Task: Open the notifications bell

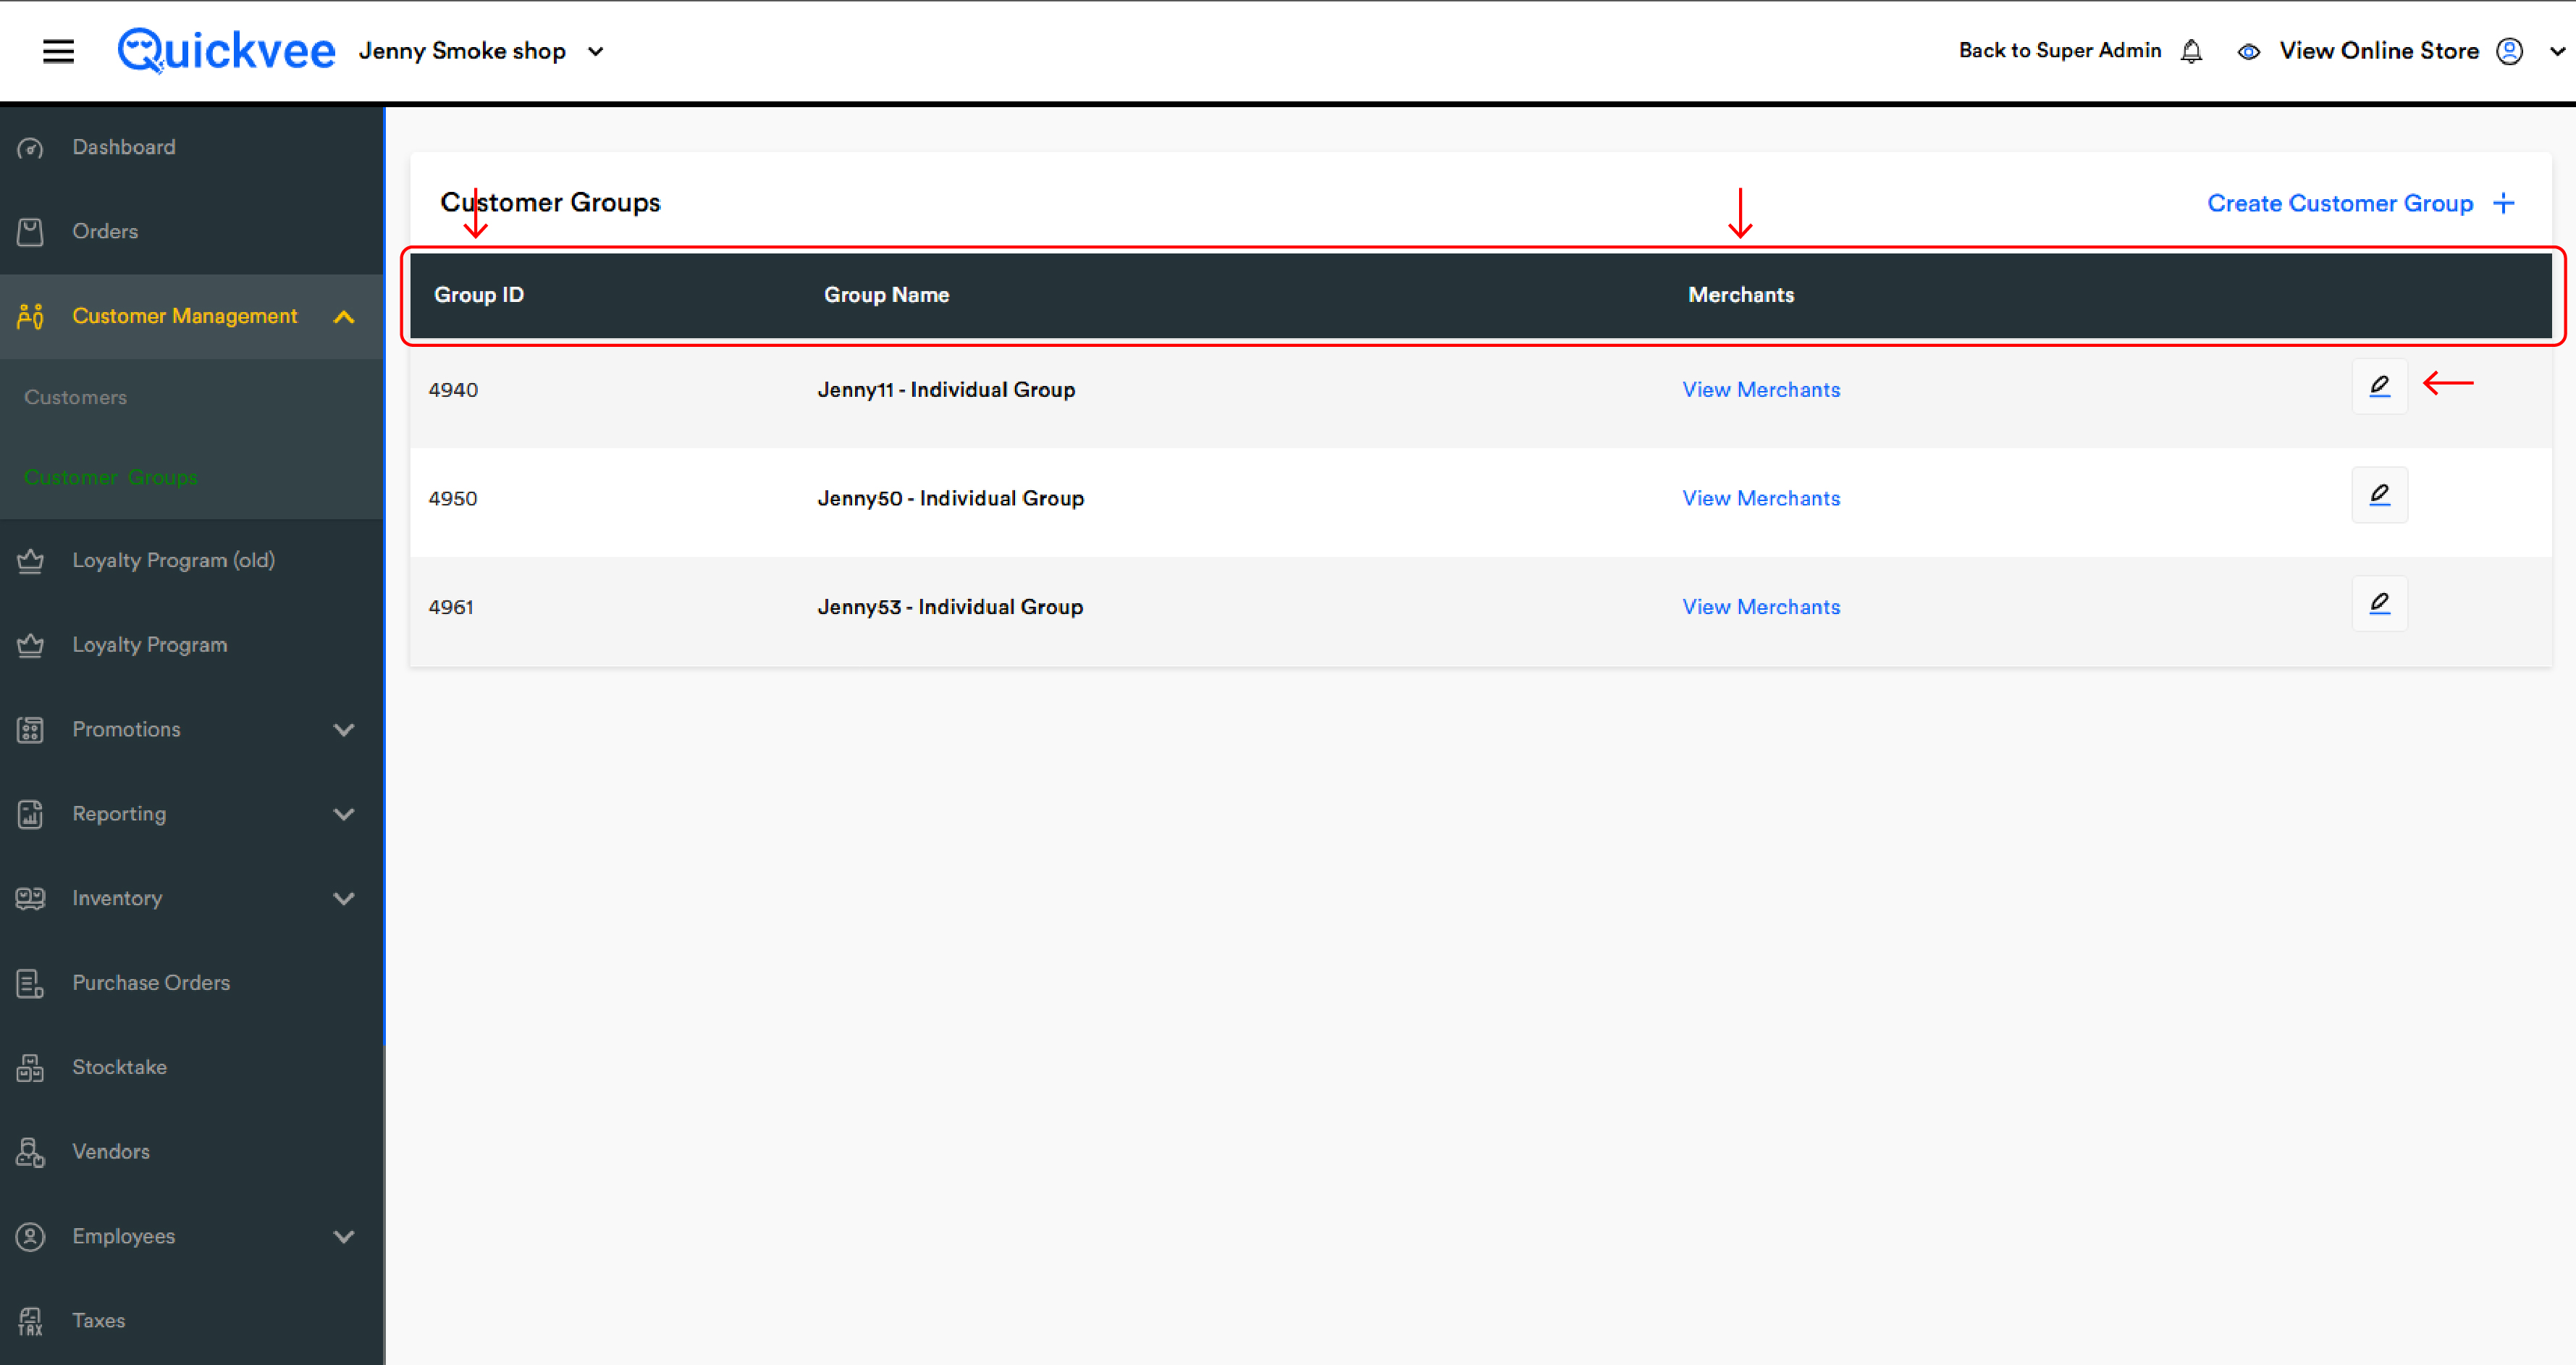Action: (x=2191, y=51)
